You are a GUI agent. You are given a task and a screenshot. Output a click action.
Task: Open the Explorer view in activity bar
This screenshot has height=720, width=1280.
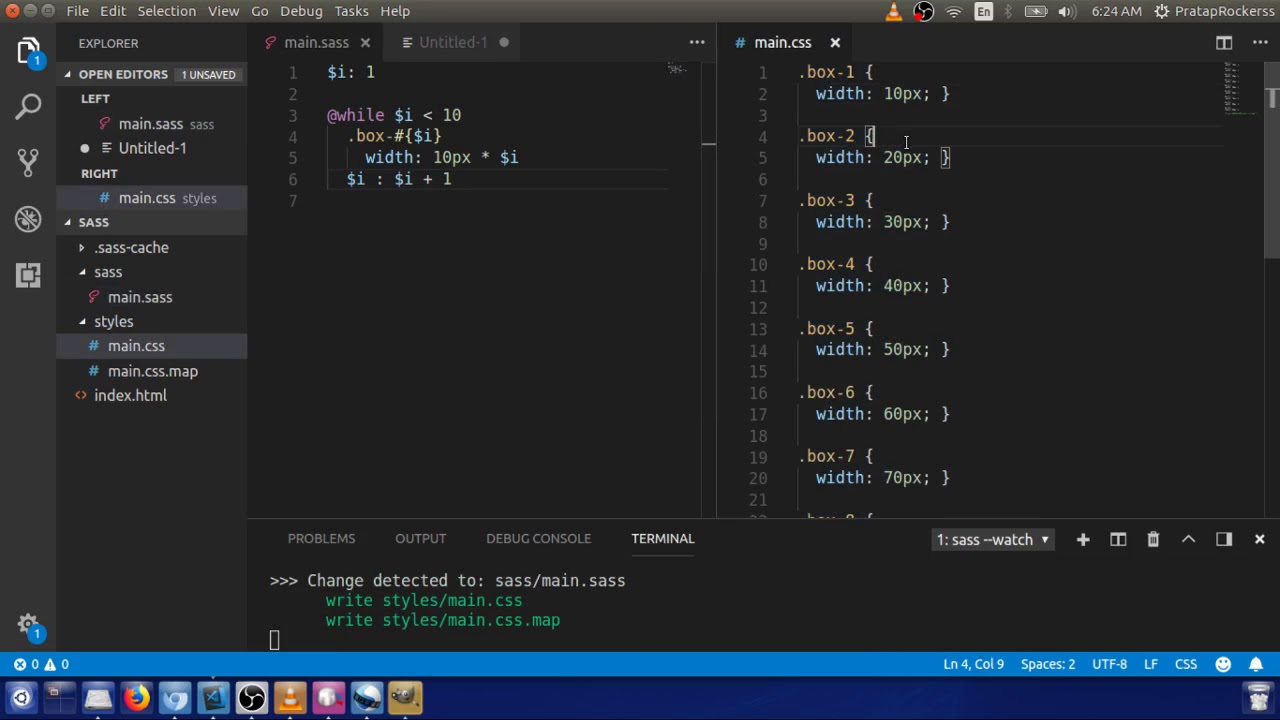[x=28, y=52]
